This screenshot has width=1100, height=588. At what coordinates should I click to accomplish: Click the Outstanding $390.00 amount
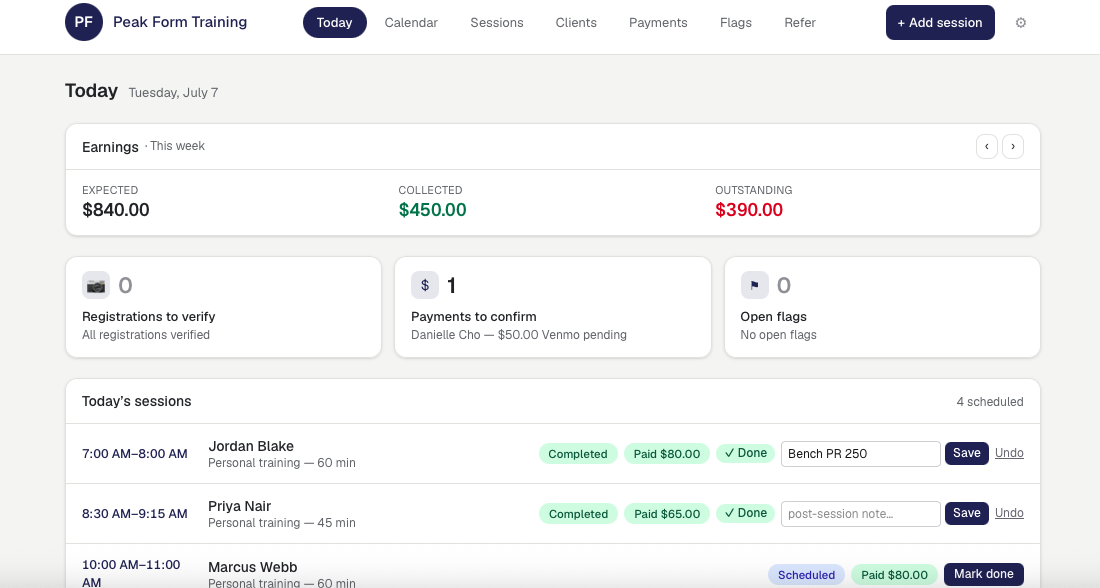[x=749, y=210]
